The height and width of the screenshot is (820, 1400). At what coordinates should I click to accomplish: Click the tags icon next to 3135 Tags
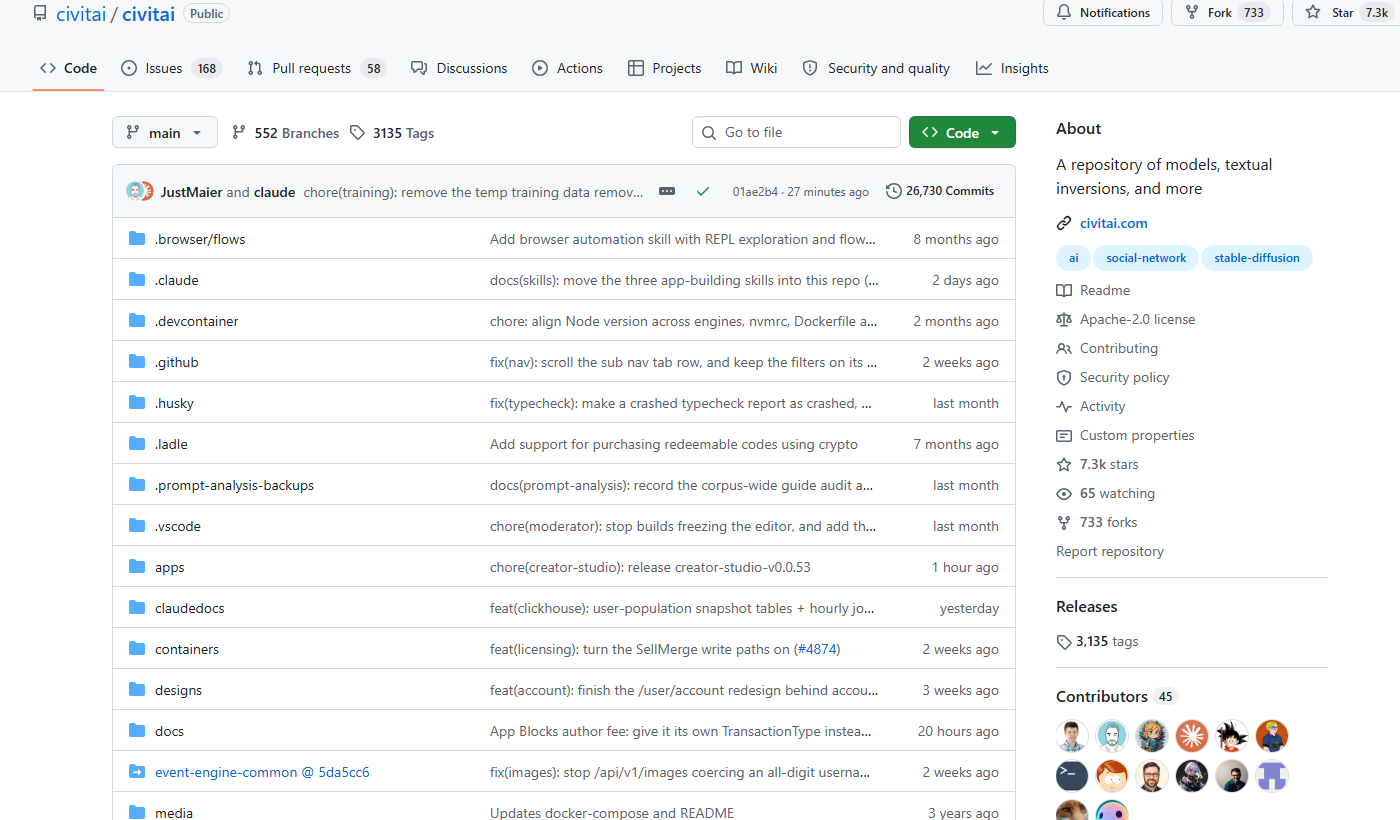pos(358,133)
